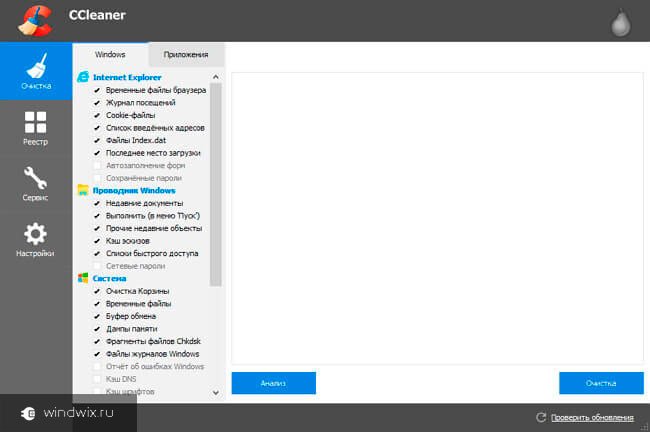
Task: Uncheck Прочие недавние объекты
Action: click(x=97, y=228)
